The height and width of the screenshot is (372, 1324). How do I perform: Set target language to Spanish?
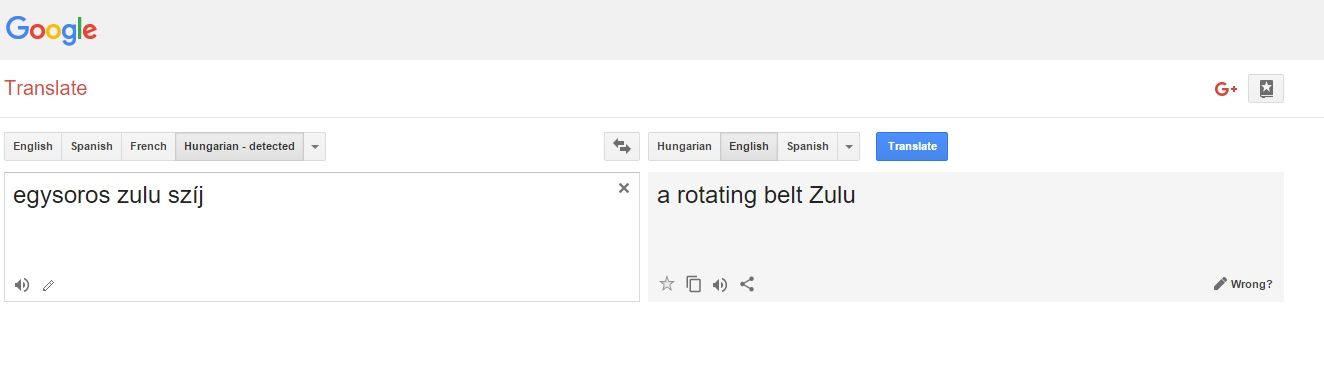pyautogui.click(x=808, y=146)
